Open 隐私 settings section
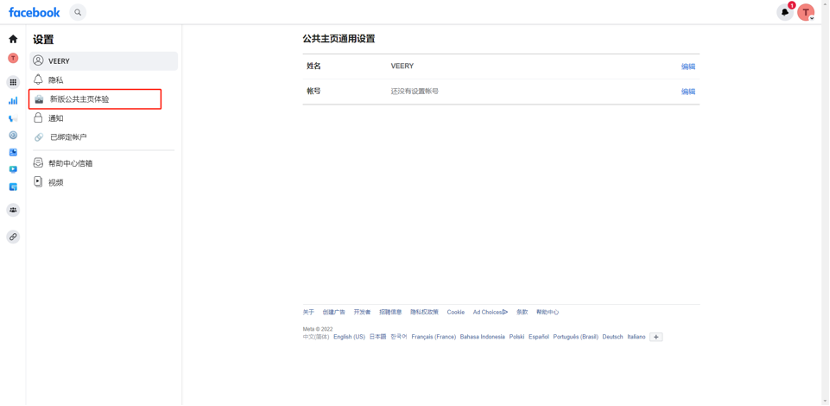830x406 pixels. (56, 80)
